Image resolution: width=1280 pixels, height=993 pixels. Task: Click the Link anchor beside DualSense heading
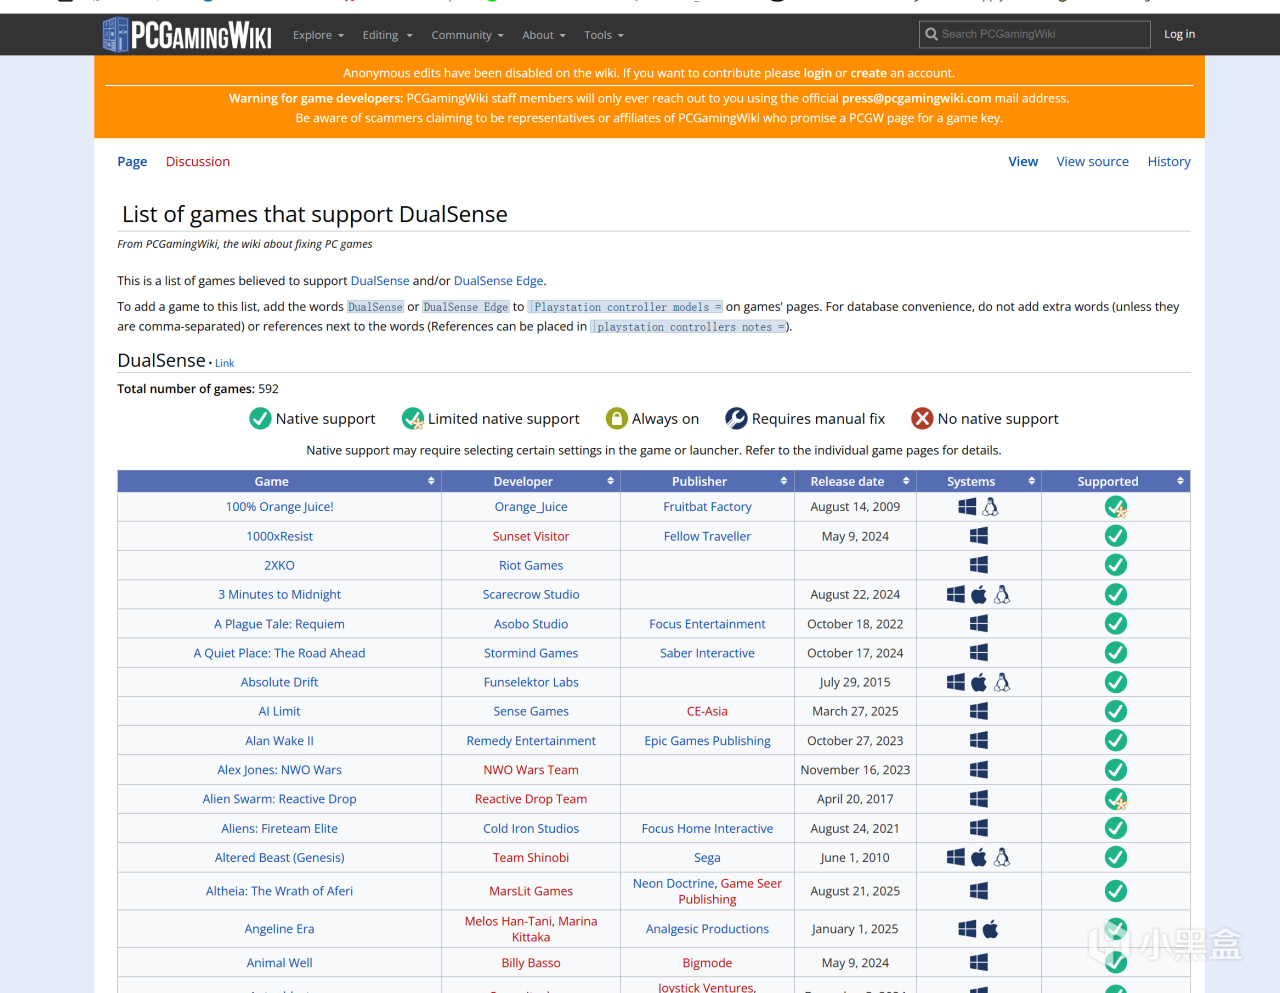(225, 363)
